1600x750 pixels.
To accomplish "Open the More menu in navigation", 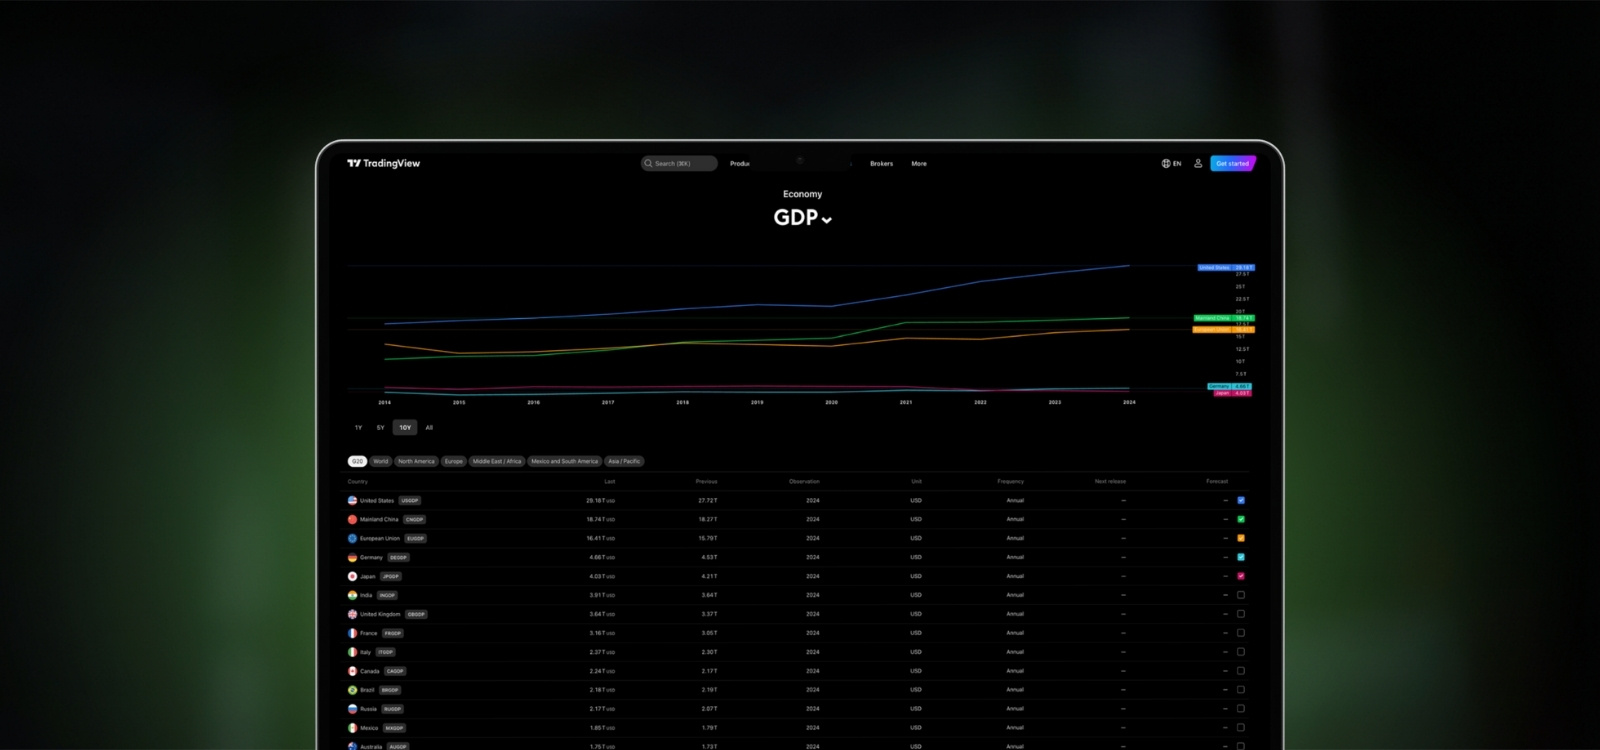I will [918, 163].
